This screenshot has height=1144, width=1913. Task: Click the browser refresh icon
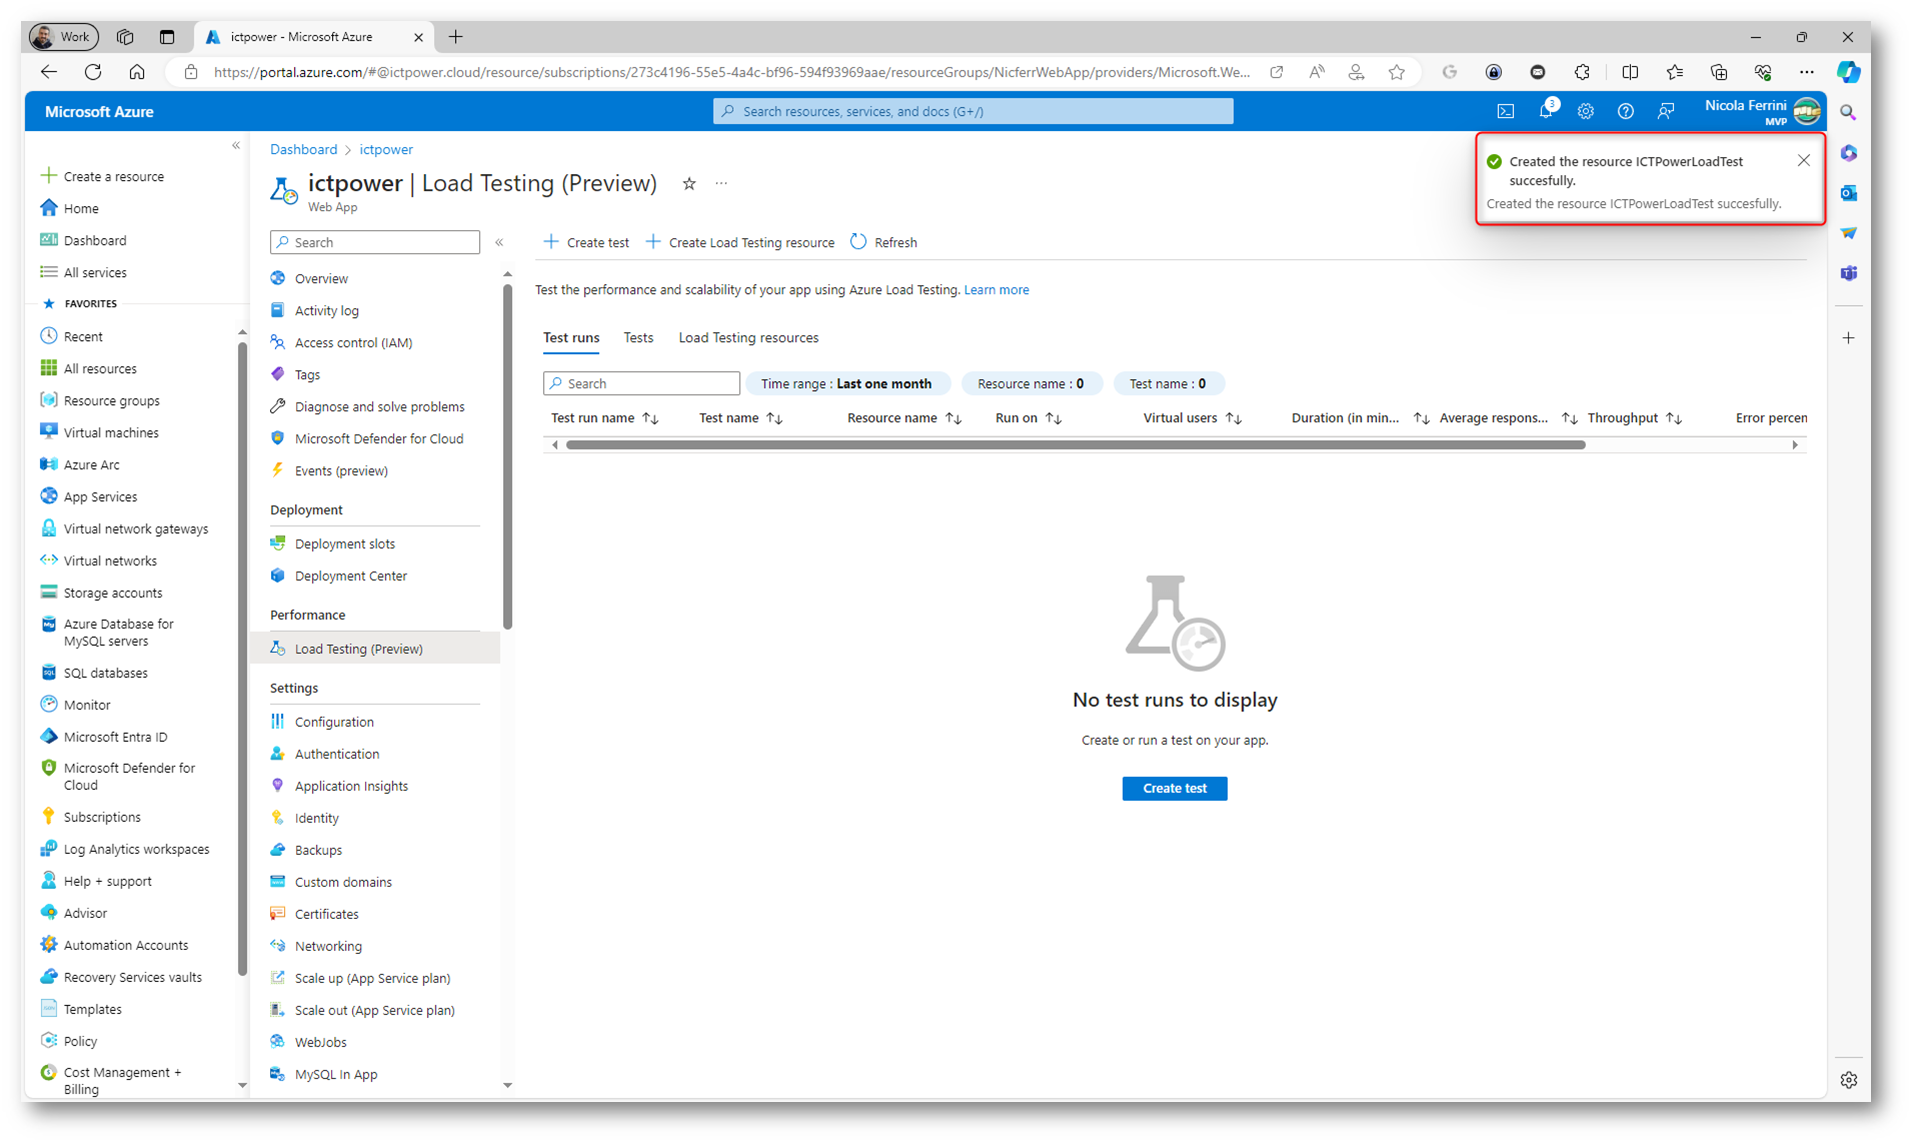(93, 72)
